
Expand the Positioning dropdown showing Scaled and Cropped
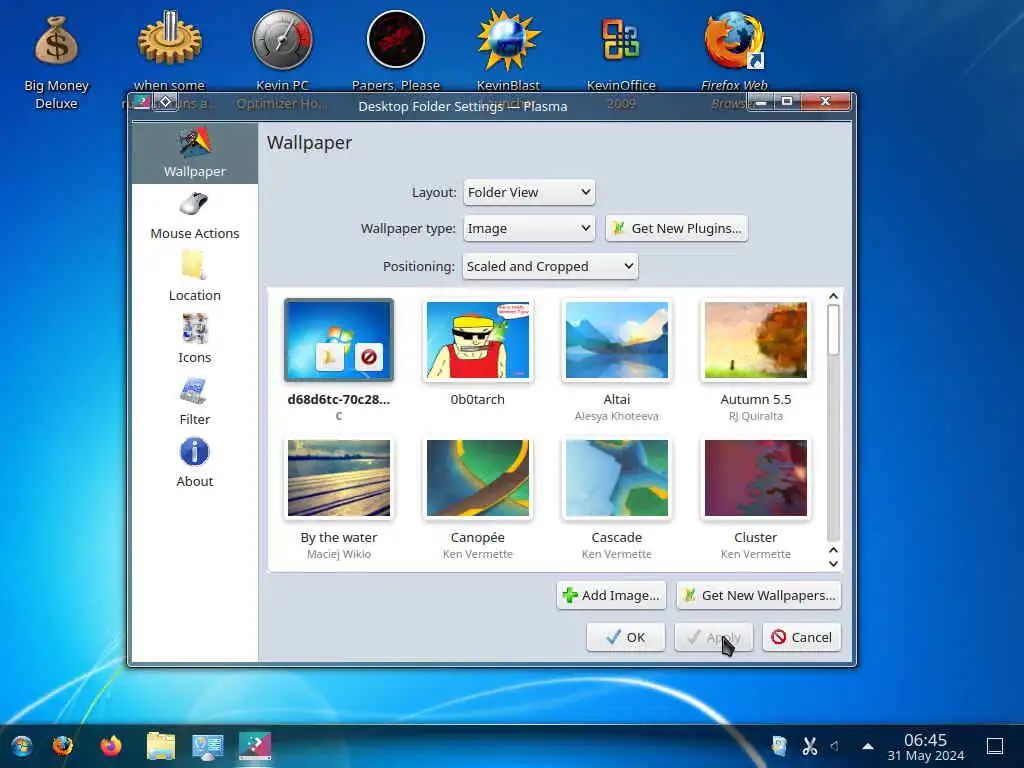pyautogui.click(x=550, y=266)
